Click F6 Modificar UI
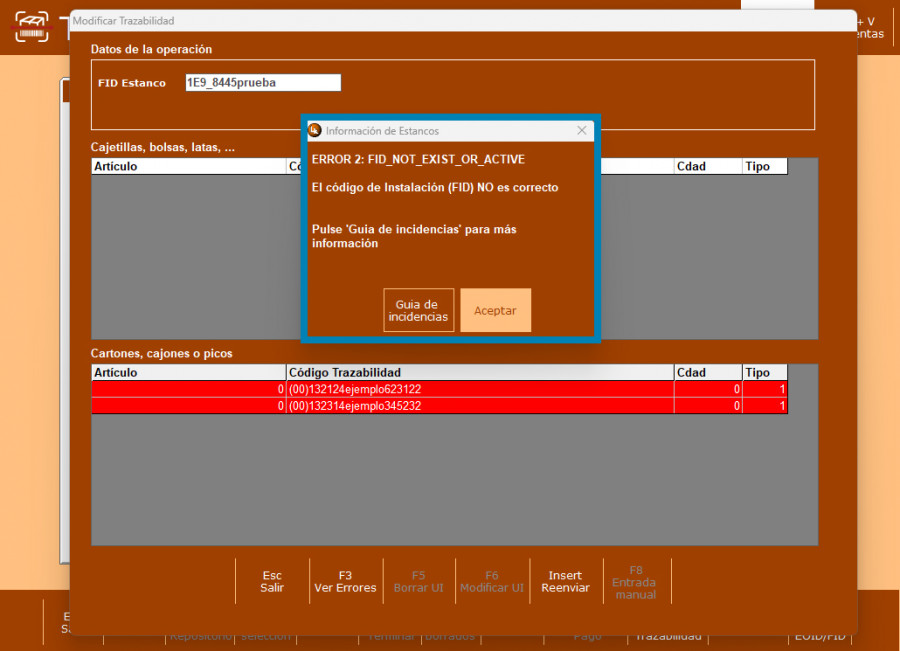The width and height of the screenshot is (900, 651). pyautogui.click(x=492, y=582)
